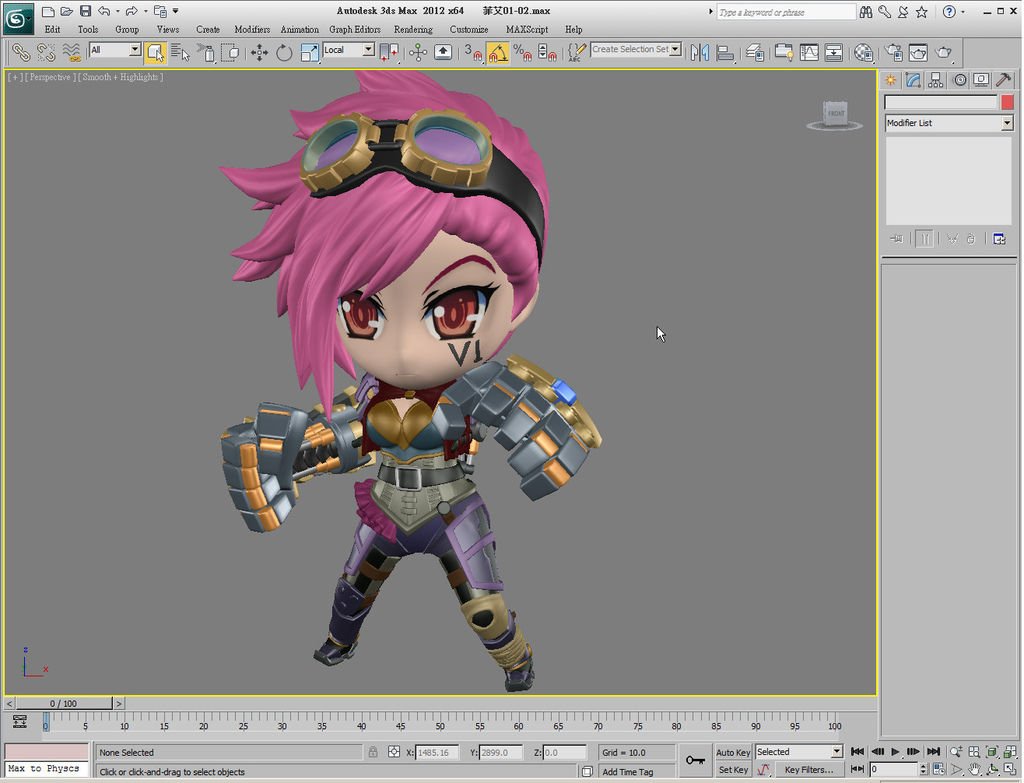Switch to the Hierarchy panel tab
This screenshot has height=783, width=1024.
pos(936,80)
